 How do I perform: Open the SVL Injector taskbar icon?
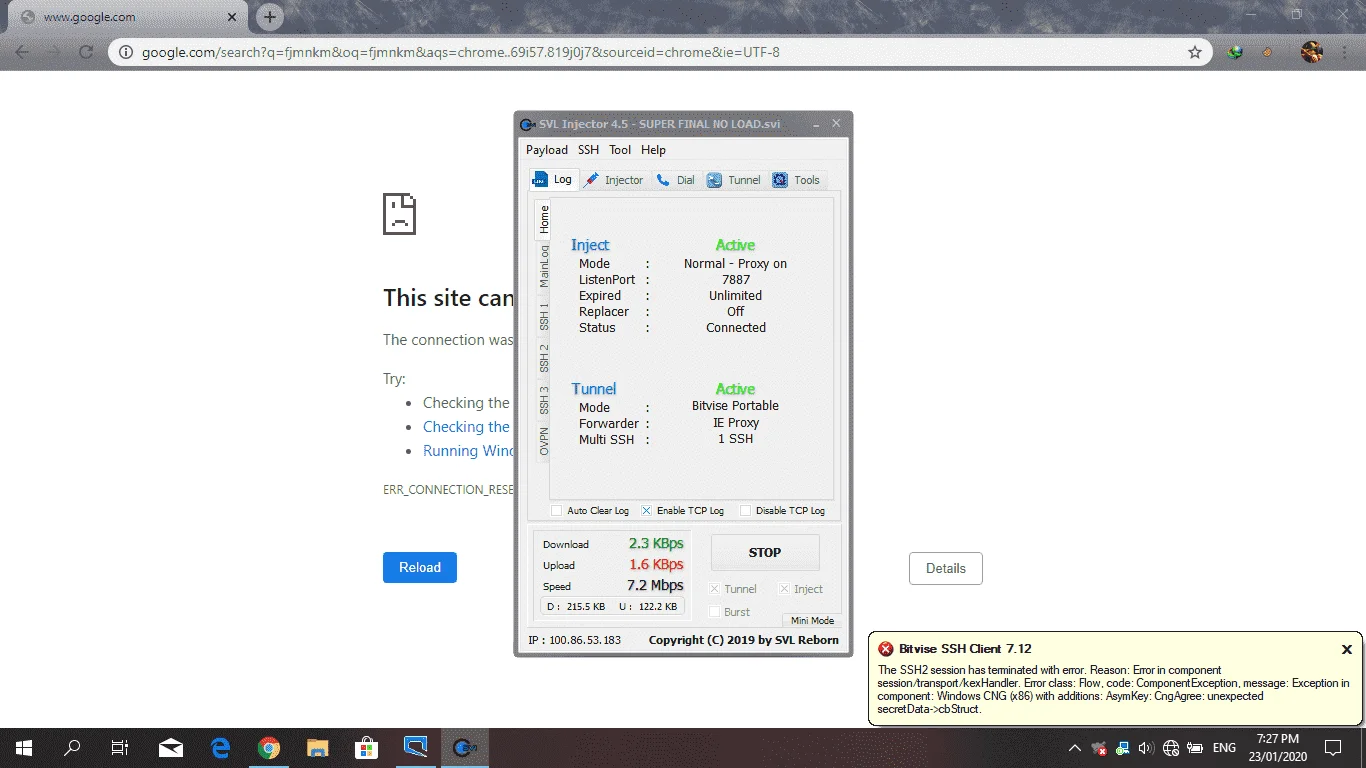465,747
